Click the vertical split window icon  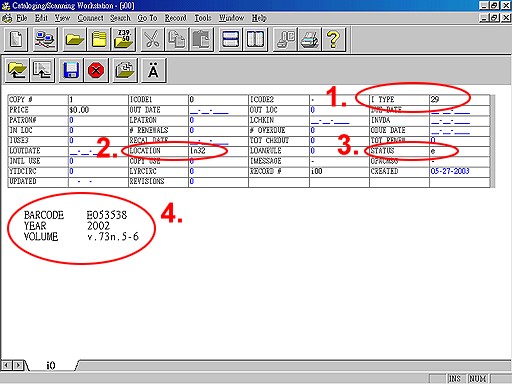point(255,39)
